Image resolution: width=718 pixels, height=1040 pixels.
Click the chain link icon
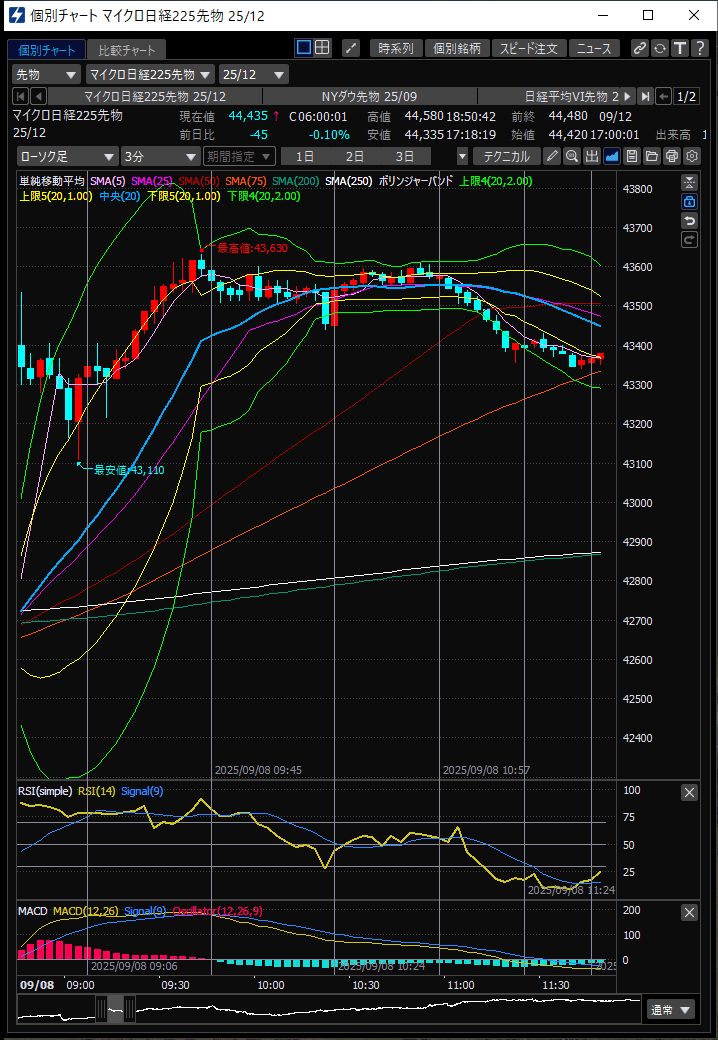coord(640,48)
